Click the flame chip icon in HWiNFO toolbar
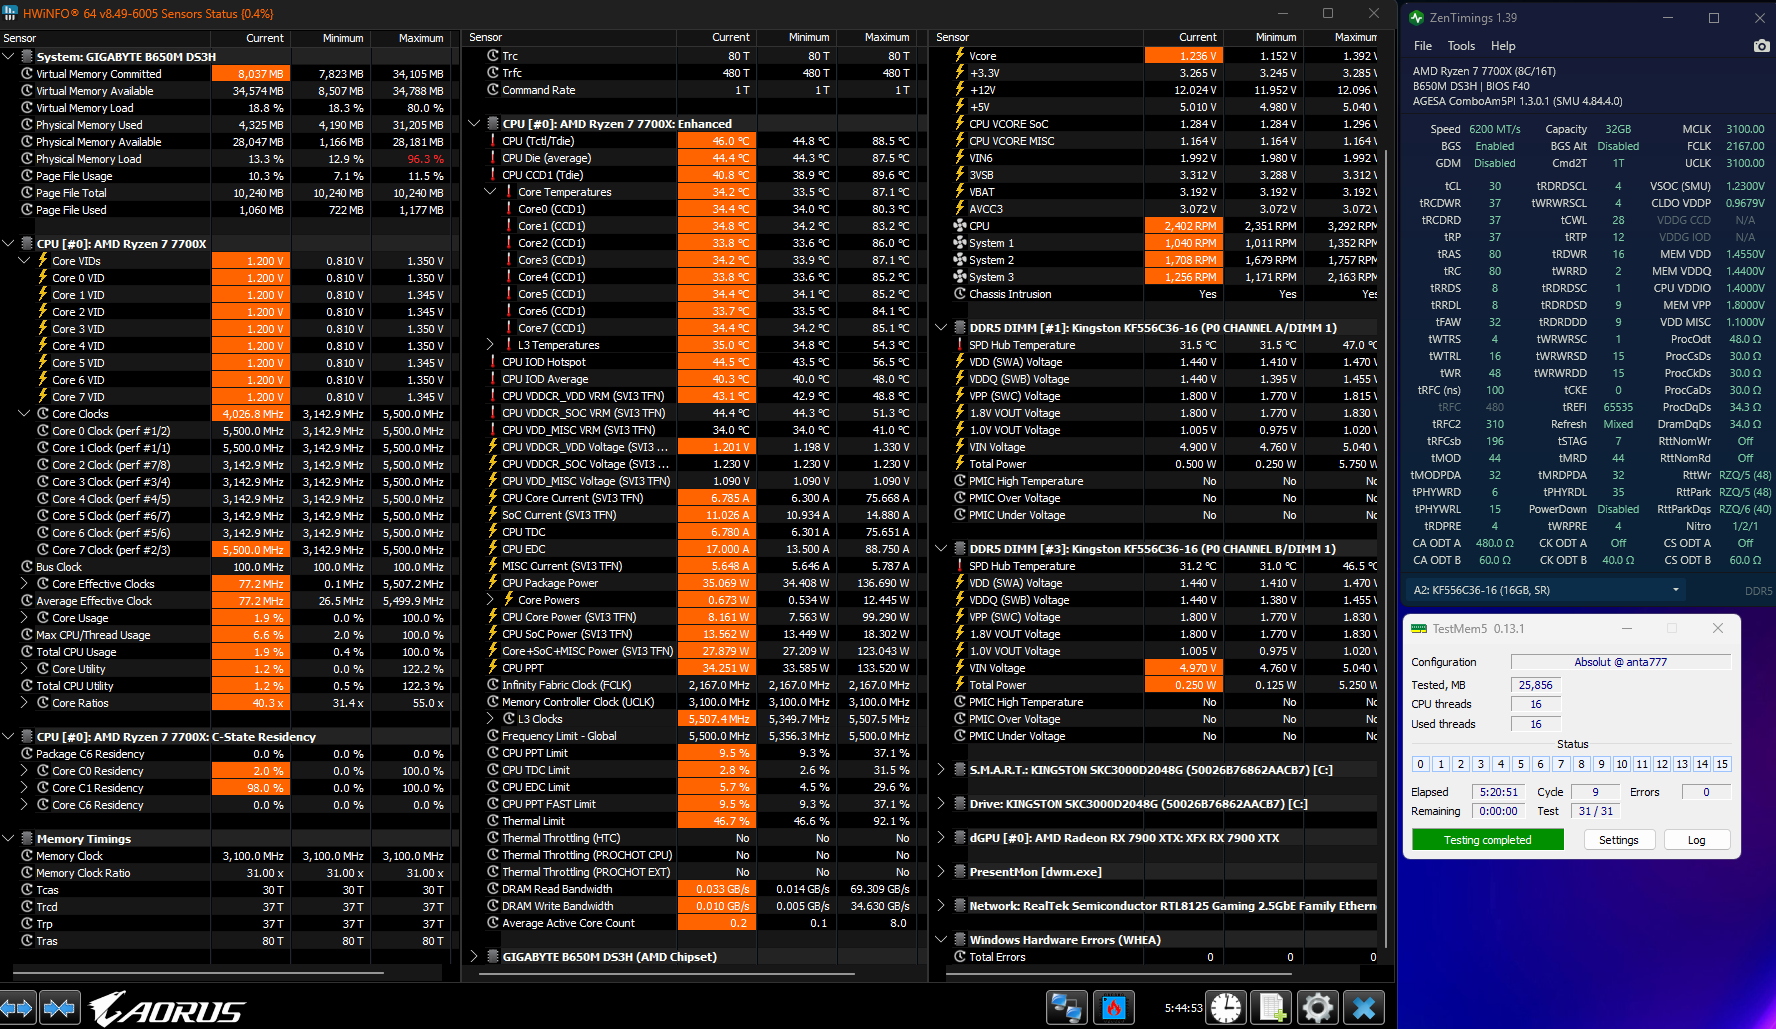 [1113, 1007]
